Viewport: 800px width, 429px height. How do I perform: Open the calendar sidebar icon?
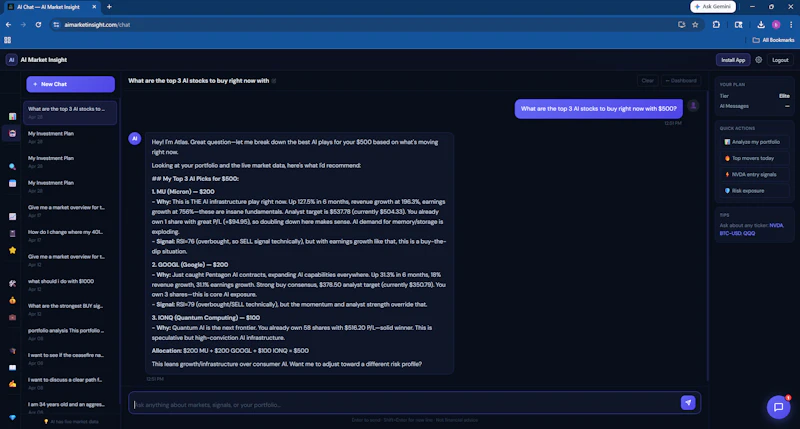pos(12,183)
